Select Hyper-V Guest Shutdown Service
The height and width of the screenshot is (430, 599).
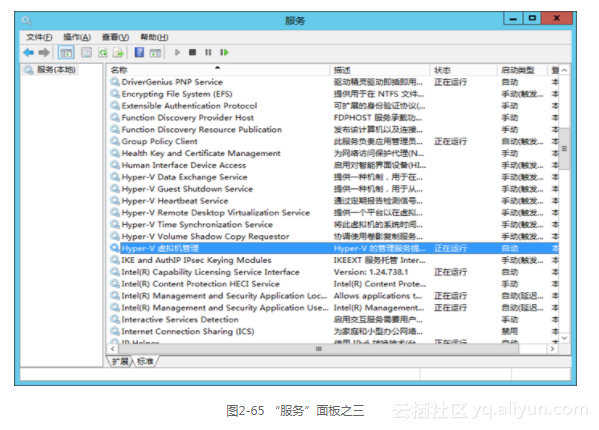click(334, 189)
